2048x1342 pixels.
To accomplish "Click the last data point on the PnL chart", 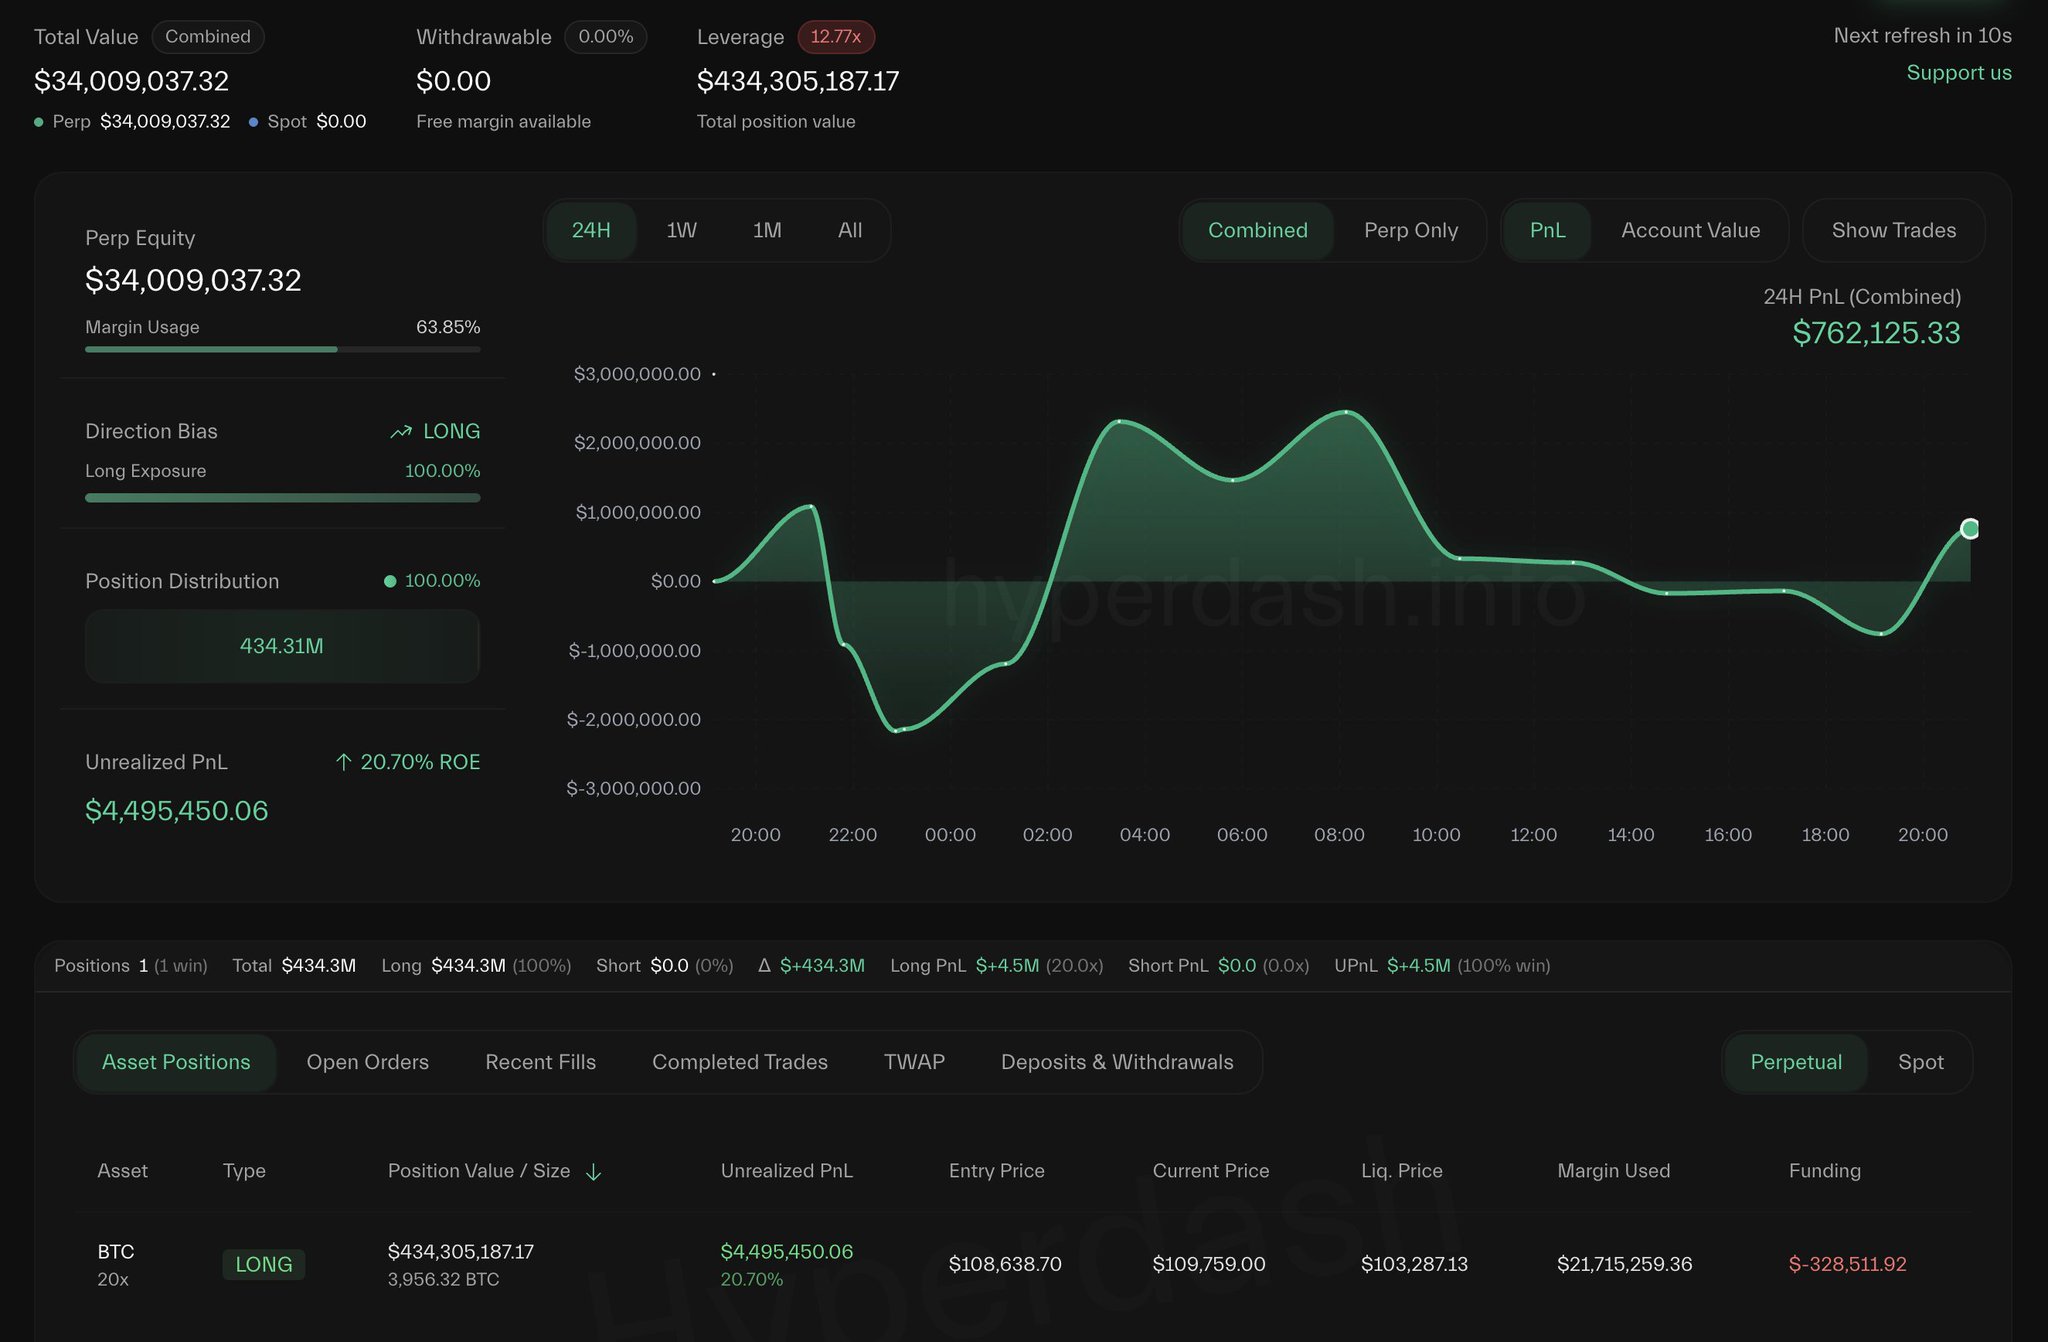I will pyautogui.click(x=1969, y=529).
